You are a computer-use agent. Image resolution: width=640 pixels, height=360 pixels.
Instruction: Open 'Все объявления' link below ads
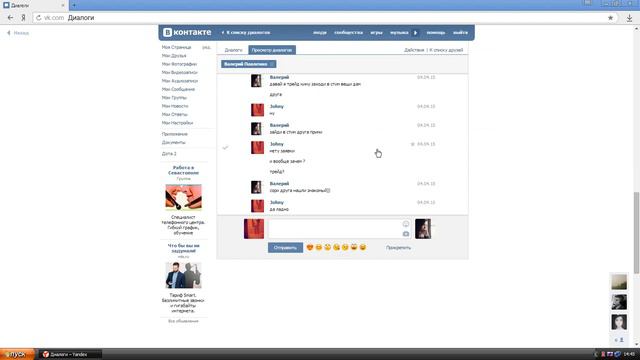click(x=183, y=321)
